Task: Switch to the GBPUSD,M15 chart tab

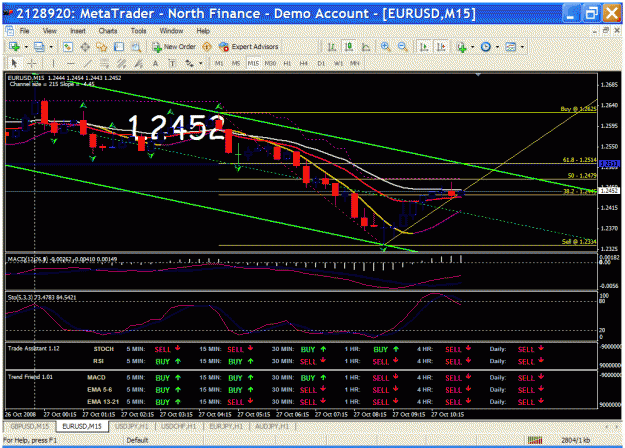Action: pos(30,426)
